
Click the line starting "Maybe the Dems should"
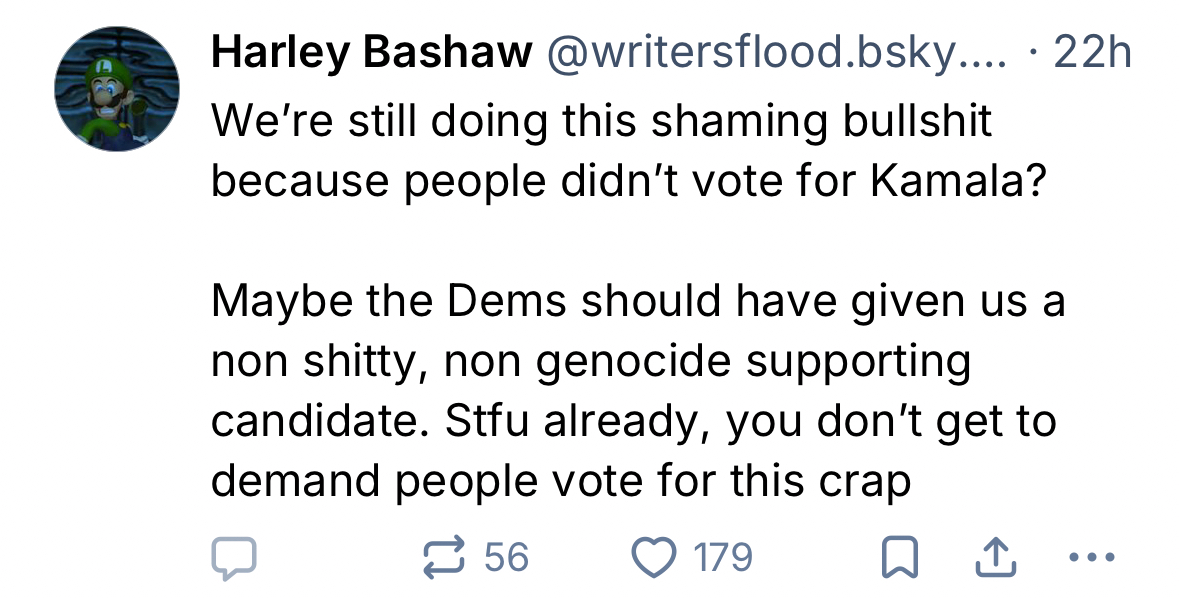637,302
